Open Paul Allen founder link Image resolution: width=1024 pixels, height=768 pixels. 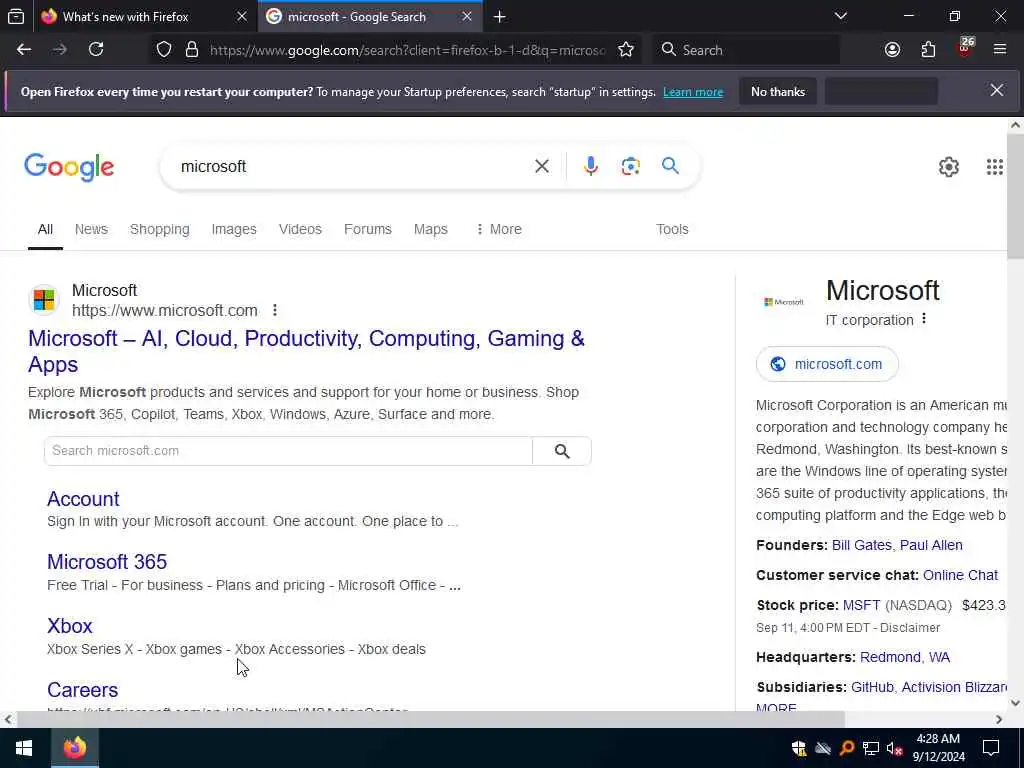[931, 545]
